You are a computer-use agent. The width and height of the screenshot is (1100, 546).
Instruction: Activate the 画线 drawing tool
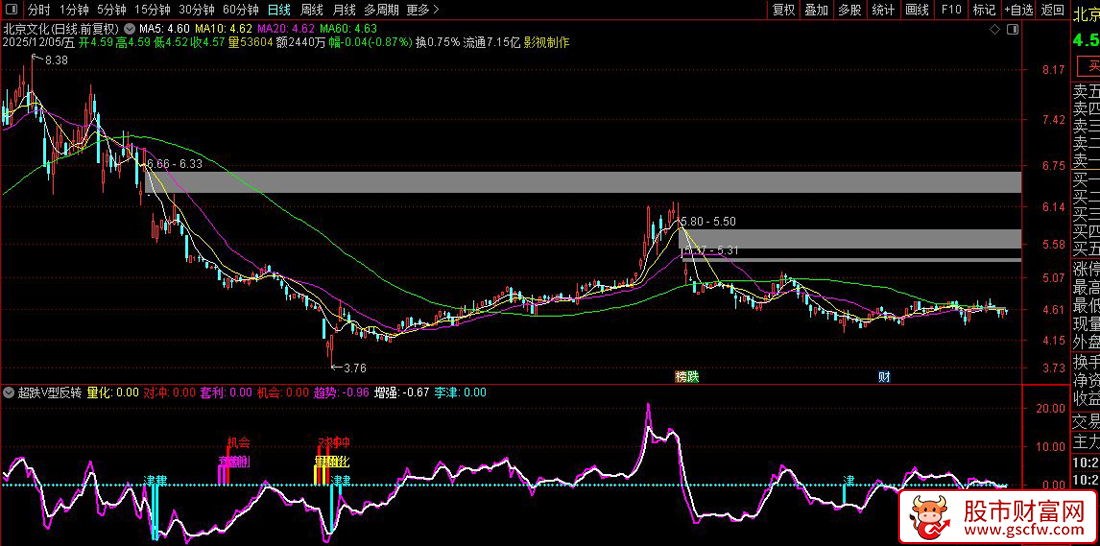point(917,10)
